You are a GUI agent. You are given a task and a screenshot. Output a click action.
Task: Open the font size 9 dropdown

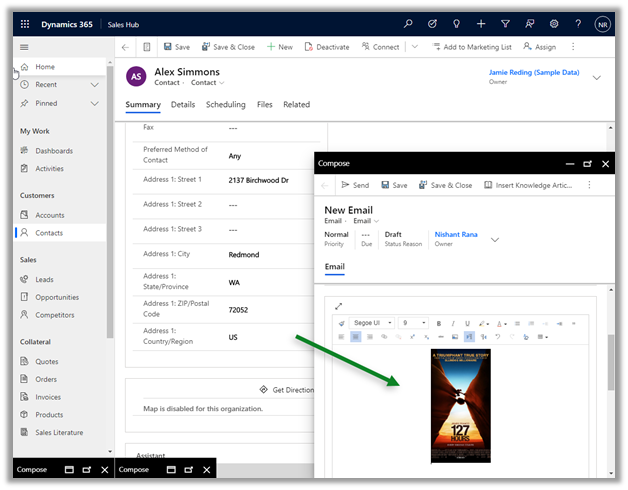pos(411,323)
